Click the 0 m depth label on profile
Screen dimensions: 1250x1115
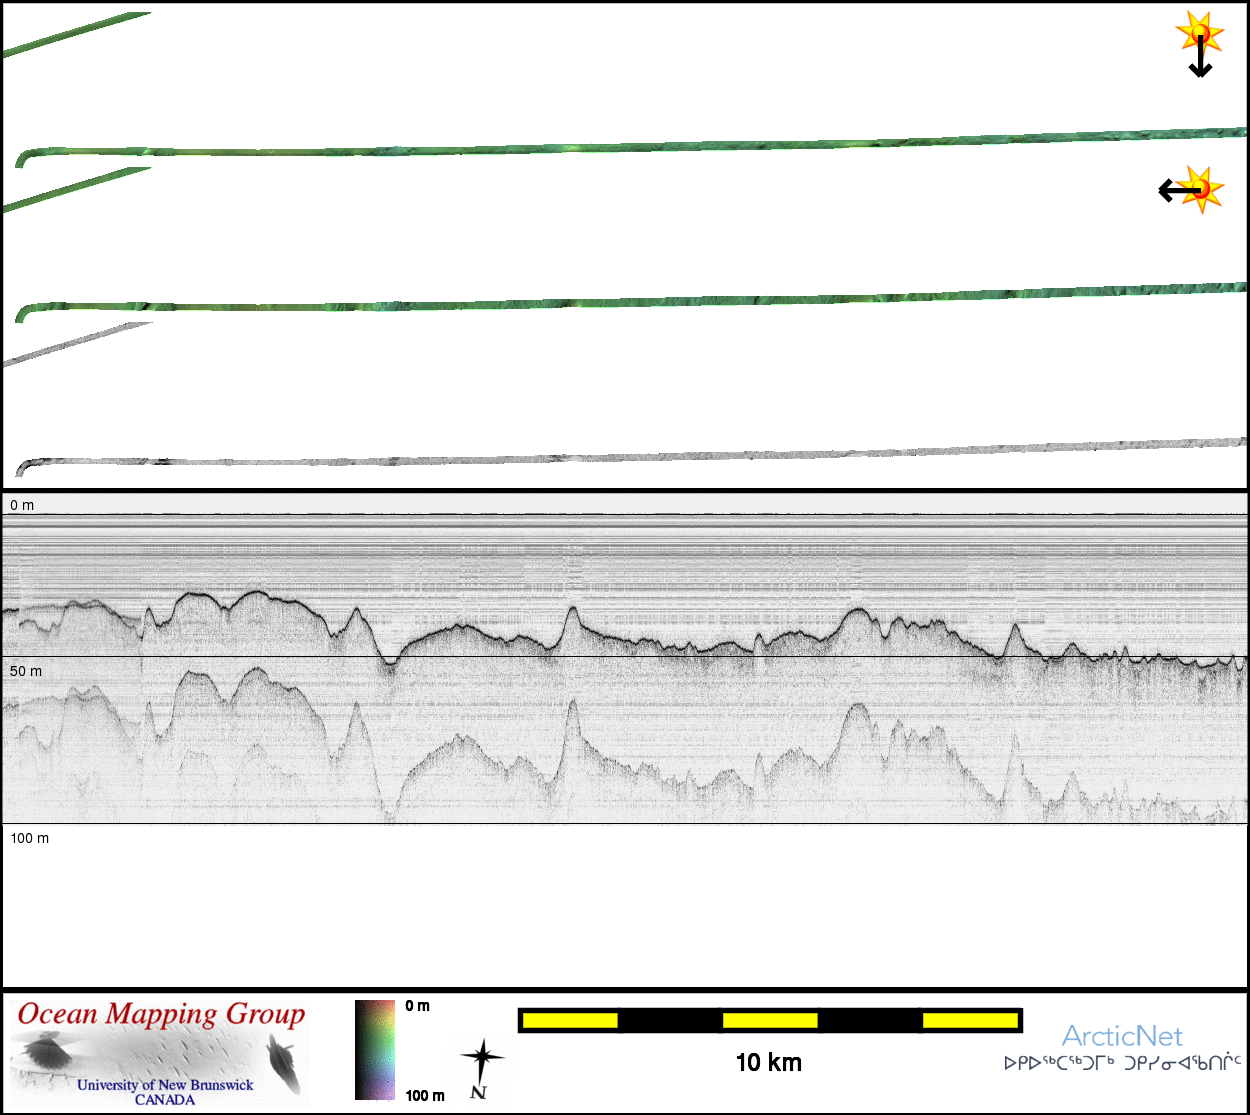[22, 505]
